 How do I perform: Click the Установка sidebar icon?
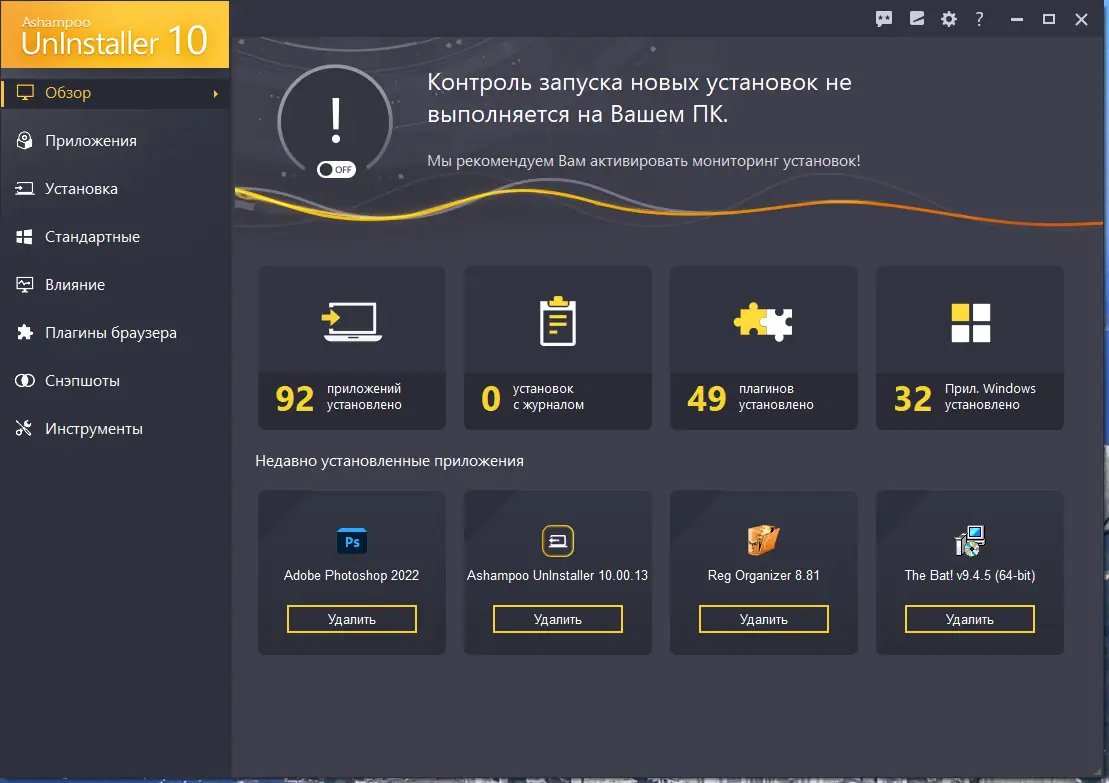click(x=25, y=189)
